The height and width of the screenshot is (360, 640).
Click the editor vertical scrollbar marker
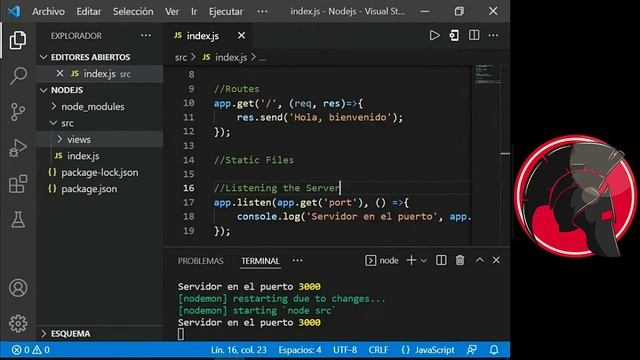click(505, 154)
